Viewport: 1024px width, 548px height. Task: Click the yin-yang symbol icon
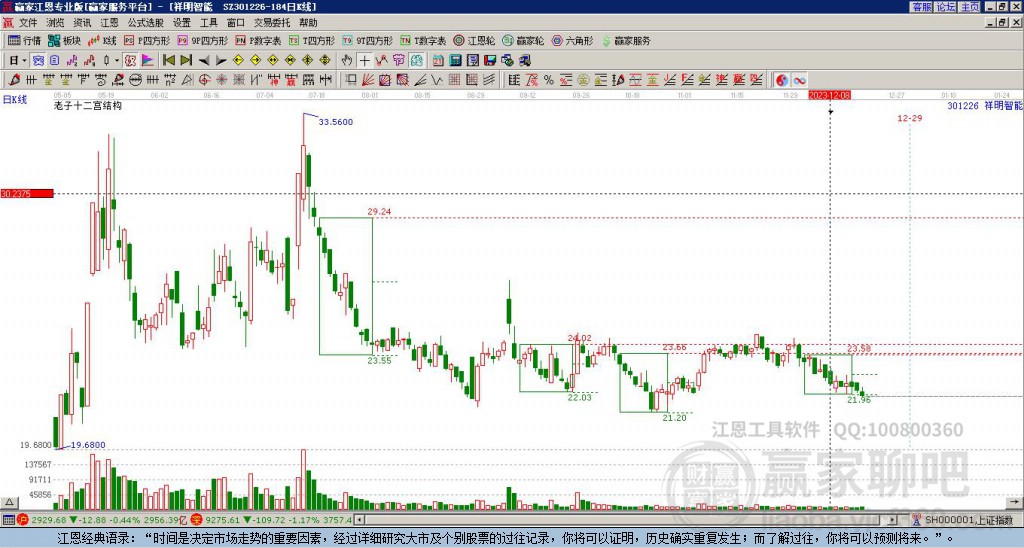point(781,80)
